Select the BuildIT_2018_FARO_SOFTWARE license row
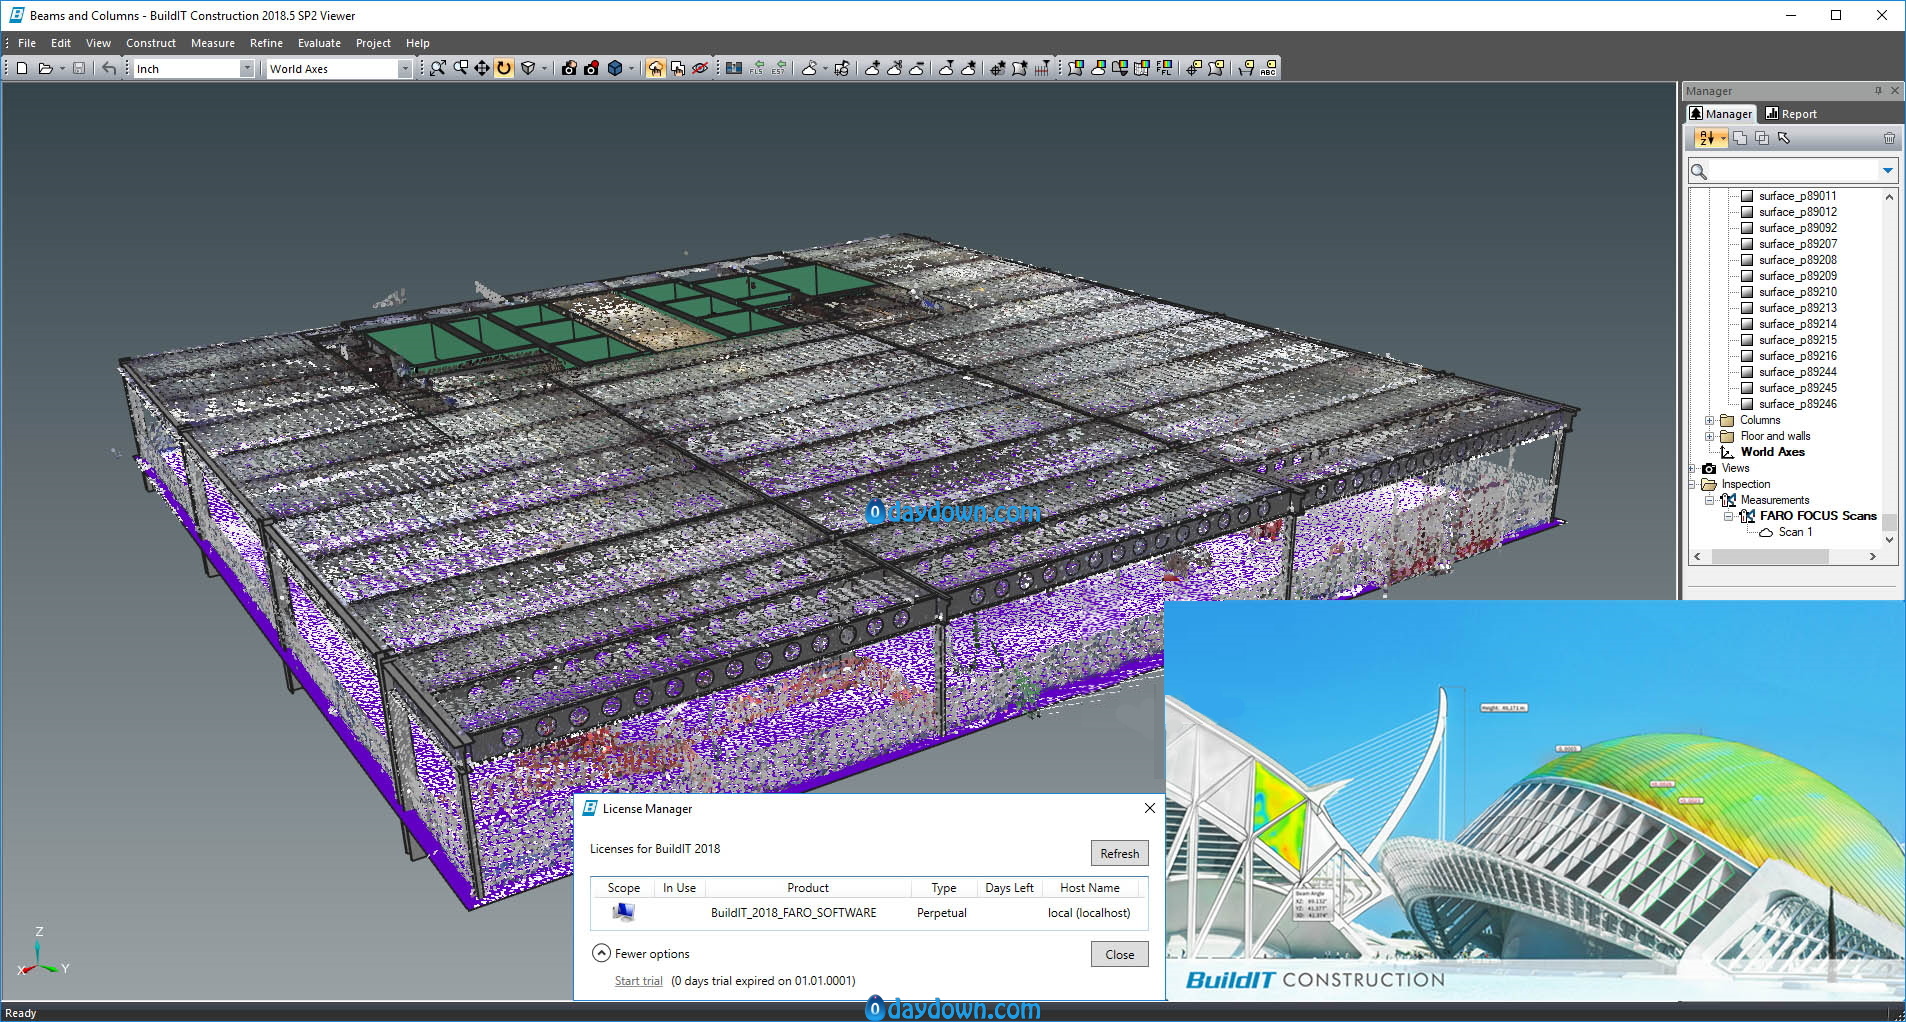Image resolution: width=1906 pixels, height=1022 pixels. (869, 912)
